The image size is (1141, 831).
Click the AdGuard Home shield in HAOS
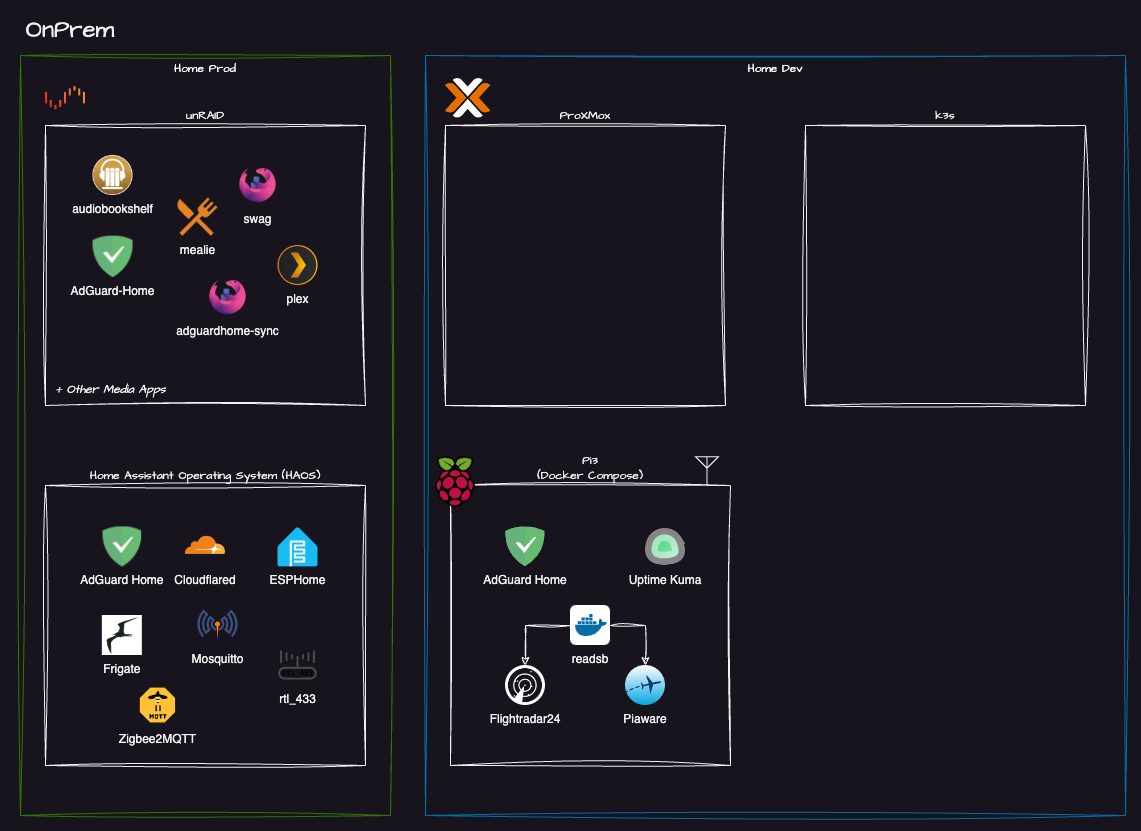point(122,546)
